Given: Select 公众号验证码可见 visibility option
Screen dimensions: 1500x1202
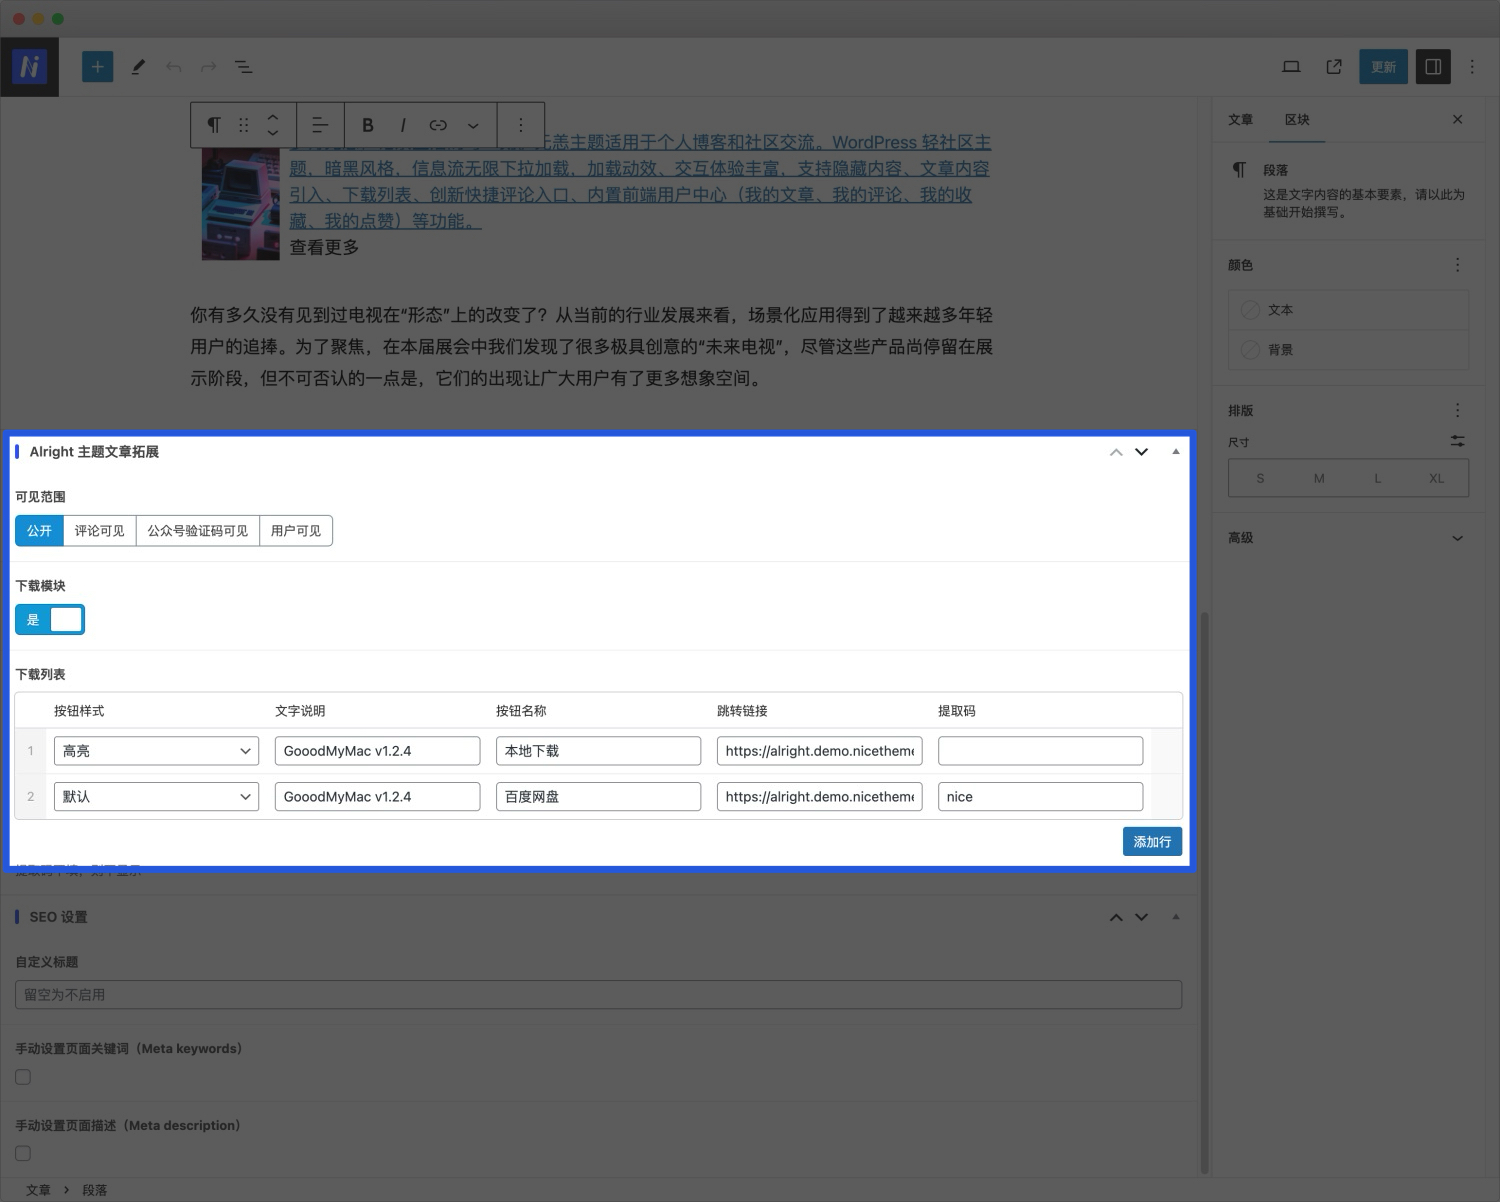Looking at the screenshot, I should tap(198, 531).
